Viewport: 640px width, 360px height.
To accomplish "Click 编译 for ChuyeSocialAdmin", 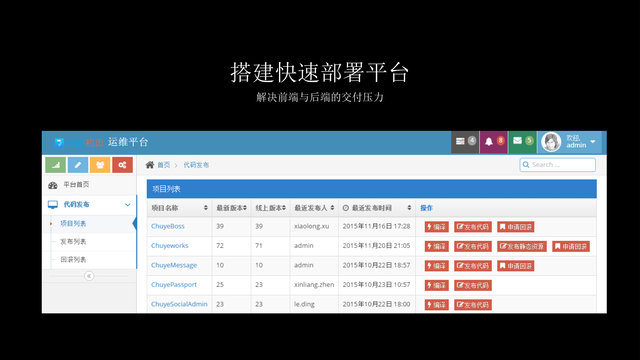I will 436,304.
